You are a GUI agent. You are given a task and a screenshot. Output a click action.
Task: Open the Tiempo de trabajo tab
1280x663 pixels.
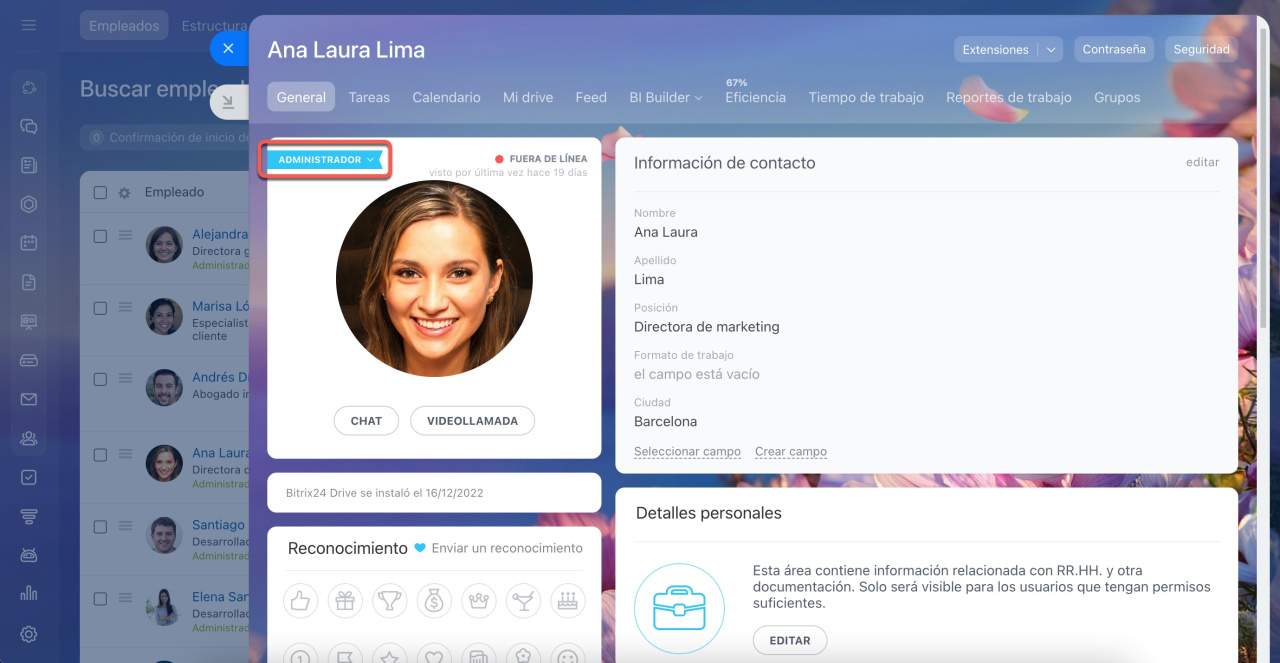(x=866, y=97)
